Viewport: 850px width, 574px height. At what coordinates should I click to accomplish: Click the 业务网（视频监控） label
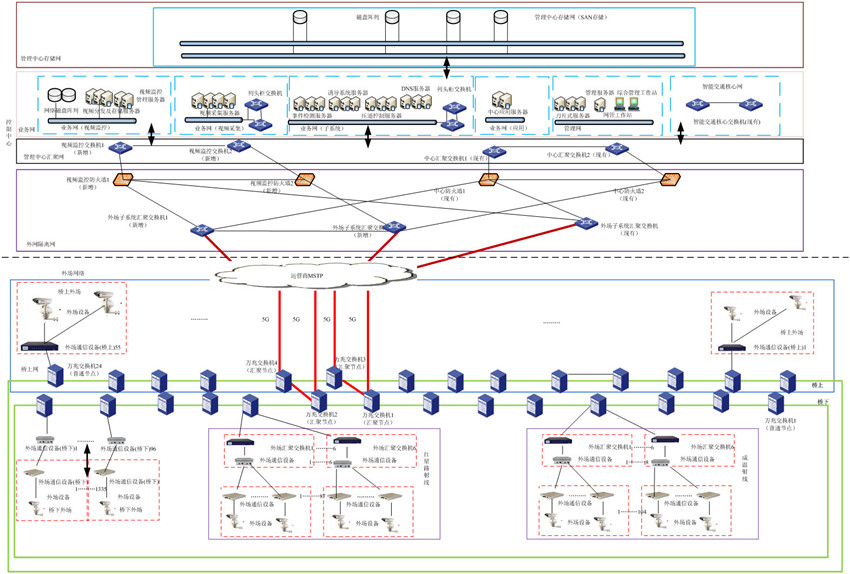click(x=85, y=127)
